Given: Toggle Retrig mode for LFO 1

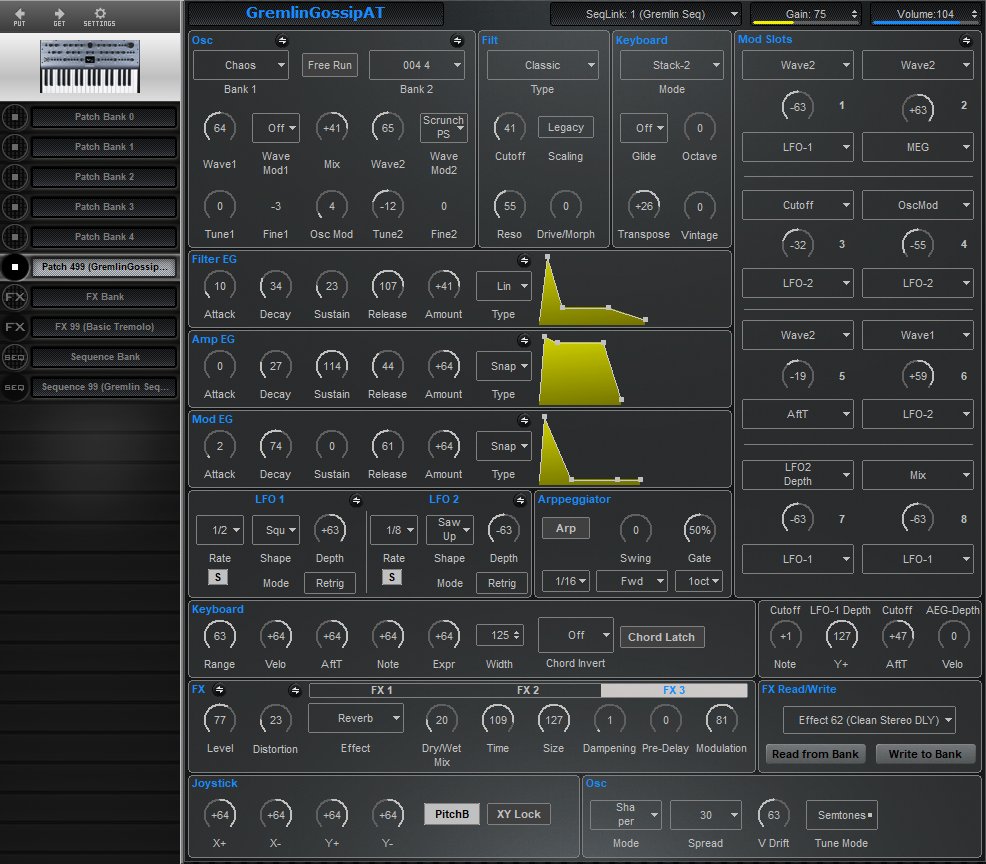Looking at the screenshot, I should (x=330, y=584).
